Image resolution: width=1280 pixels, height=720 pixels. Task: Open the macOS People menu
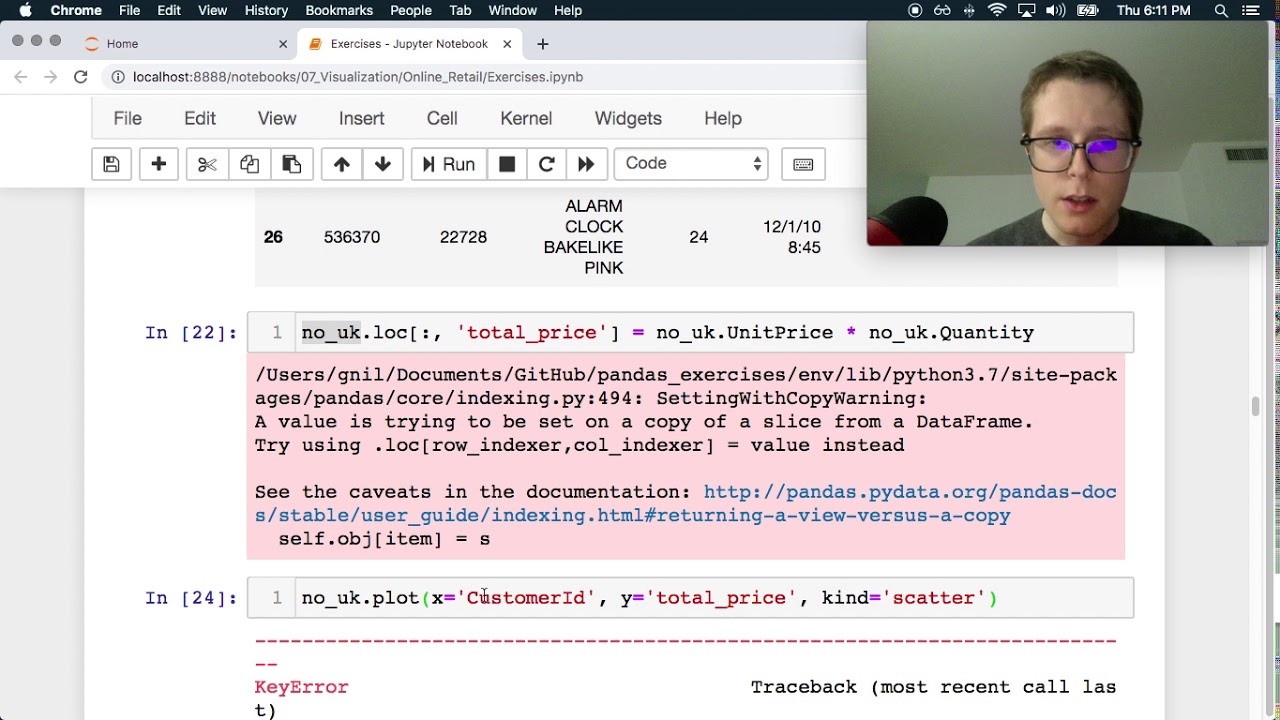[x=411, y=10]
